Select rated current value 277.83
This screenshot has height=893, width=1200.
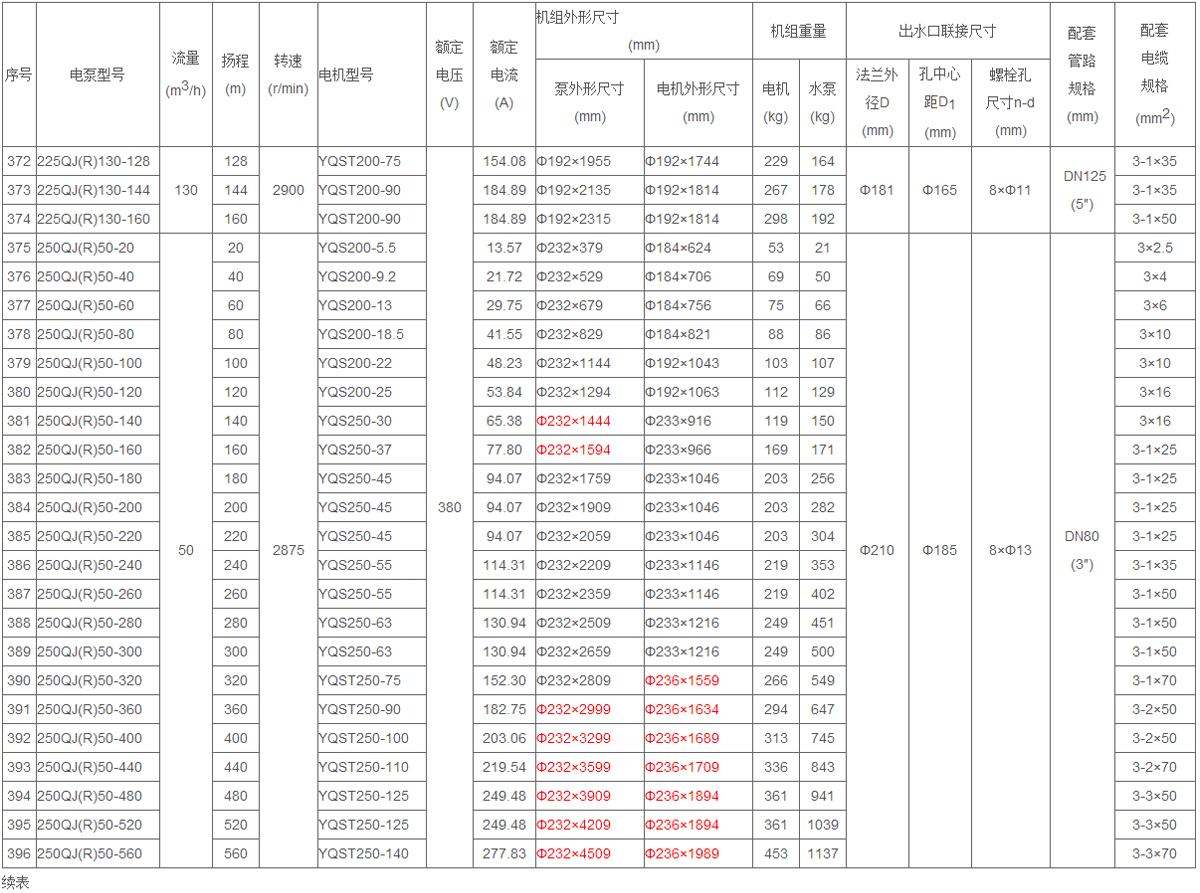505,854
